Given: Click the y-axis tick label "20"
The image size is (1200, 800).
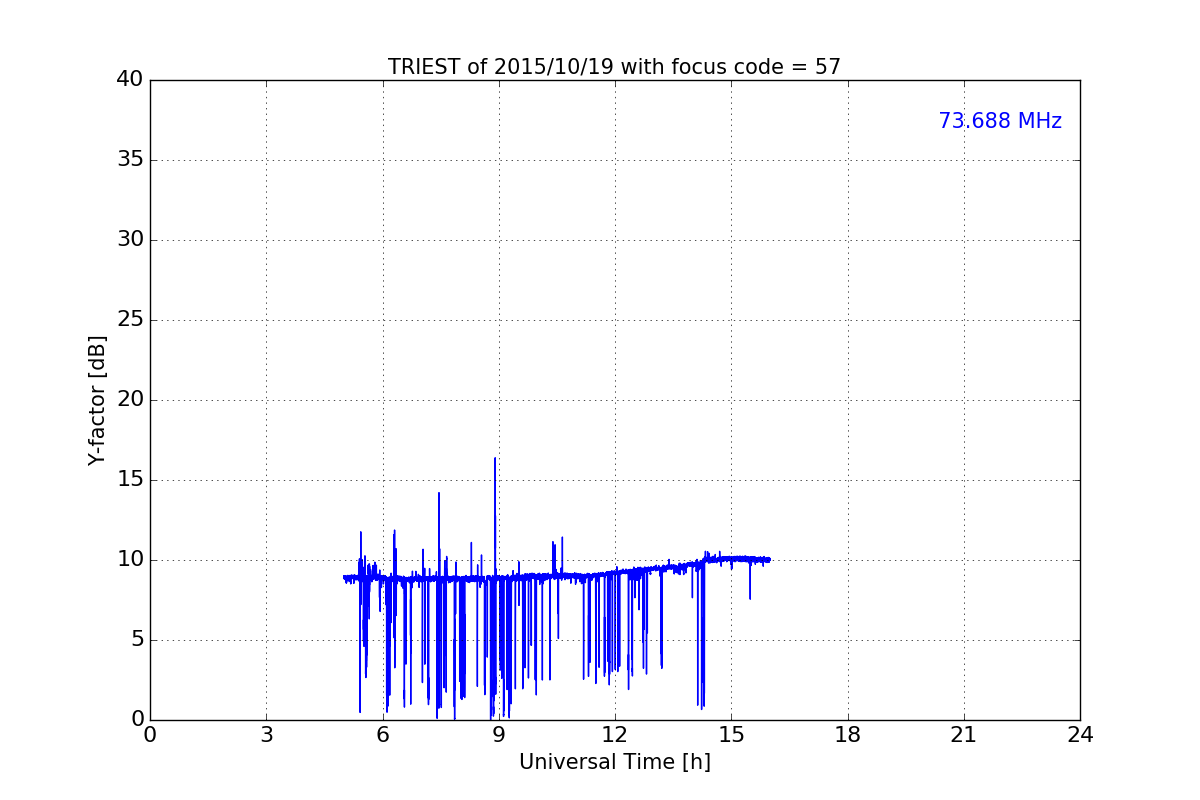Looking at the screenshot, I should [130, 400].
